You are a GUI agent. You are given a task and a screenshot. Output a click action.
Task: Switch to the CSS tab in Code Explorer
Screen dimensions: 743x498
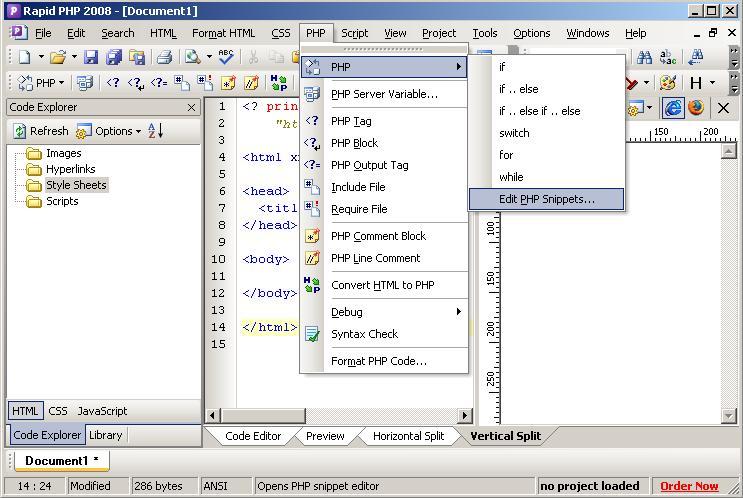(58, 411)
